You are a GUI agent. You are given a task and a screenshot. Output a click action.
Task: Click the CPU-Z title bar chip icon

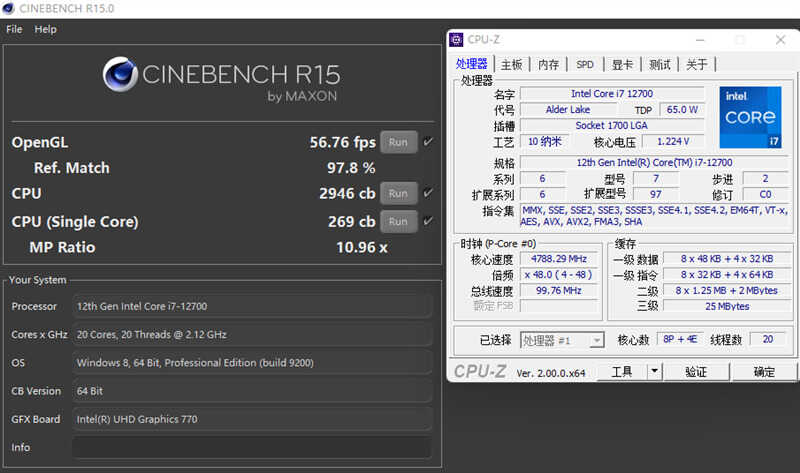[x=456, y=39]
